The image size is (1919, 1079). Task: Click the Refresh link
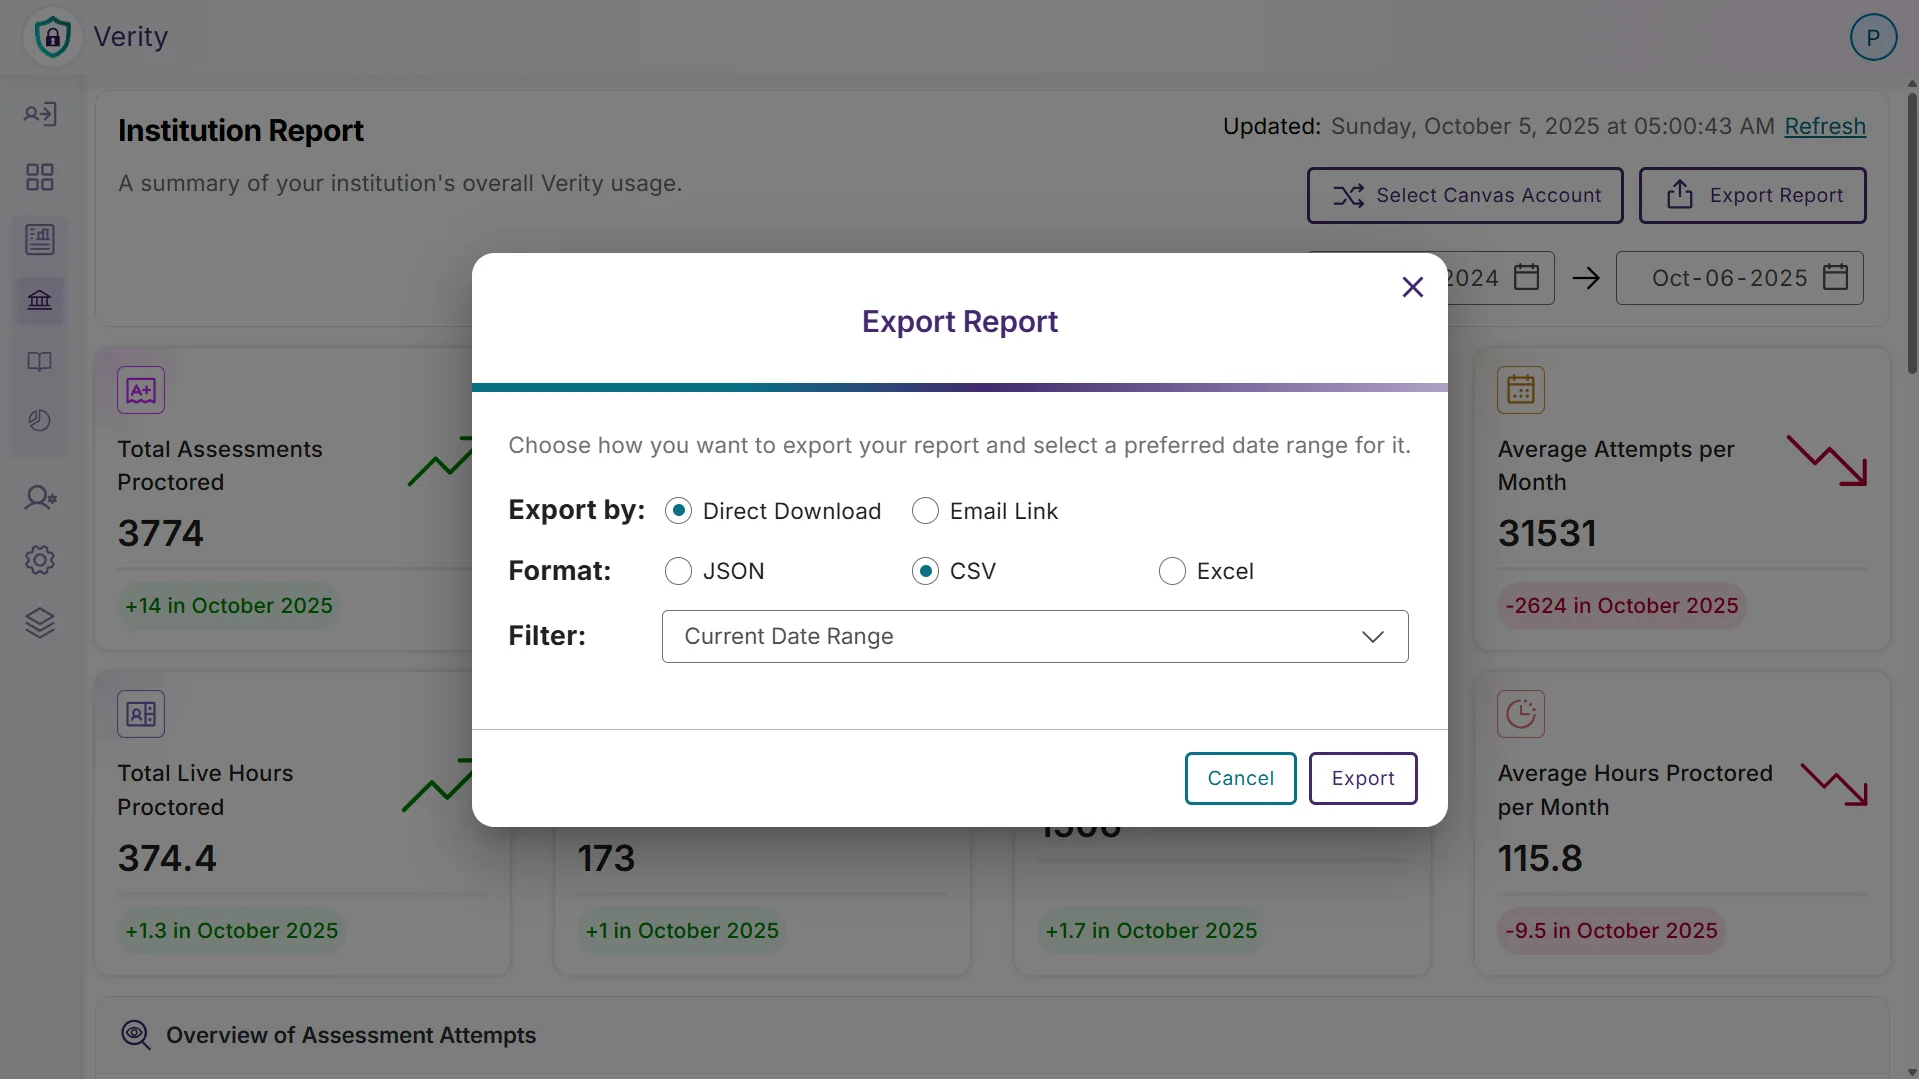(1825, 127)
